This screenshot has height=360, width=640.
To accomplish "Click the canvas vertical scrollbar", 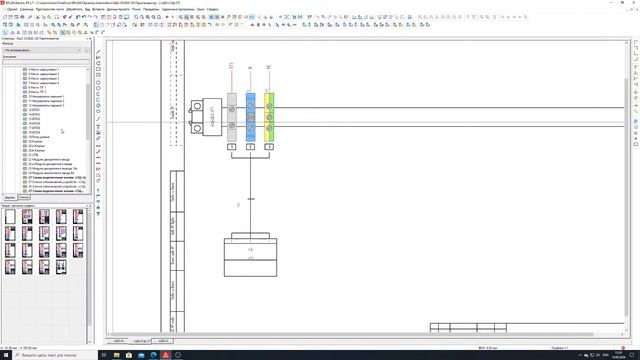I will click(x=627, y=196).
